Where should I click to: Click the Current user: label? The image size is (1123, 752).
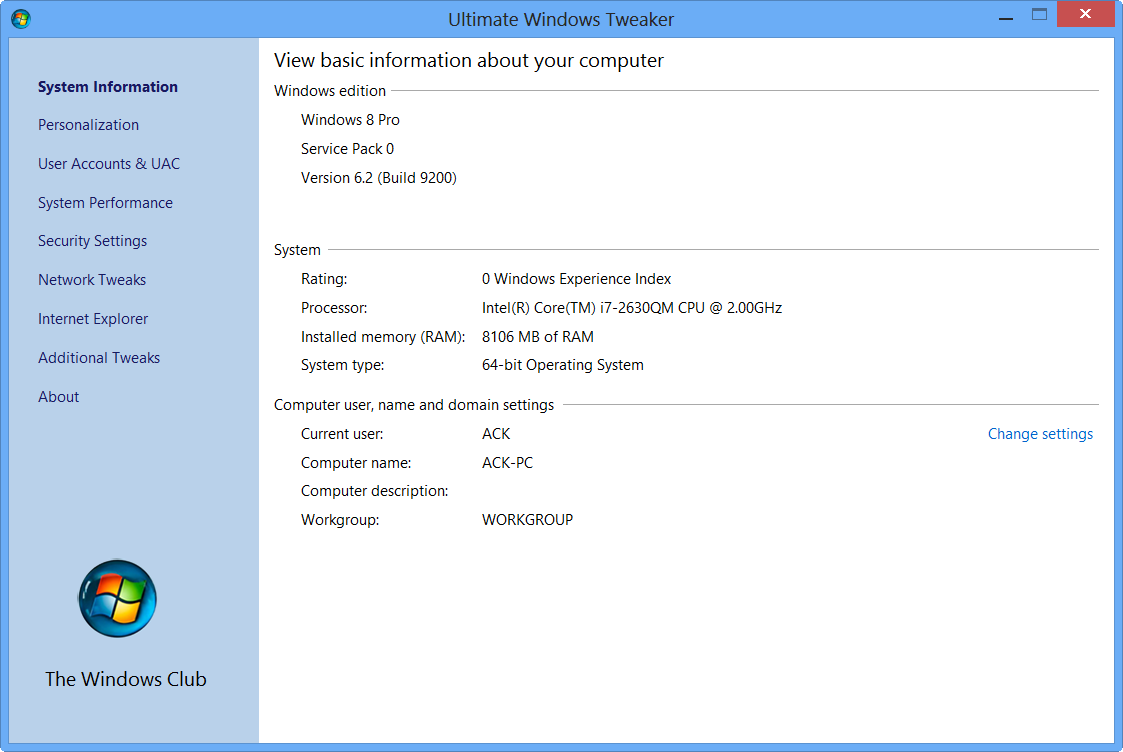(342, 434)
